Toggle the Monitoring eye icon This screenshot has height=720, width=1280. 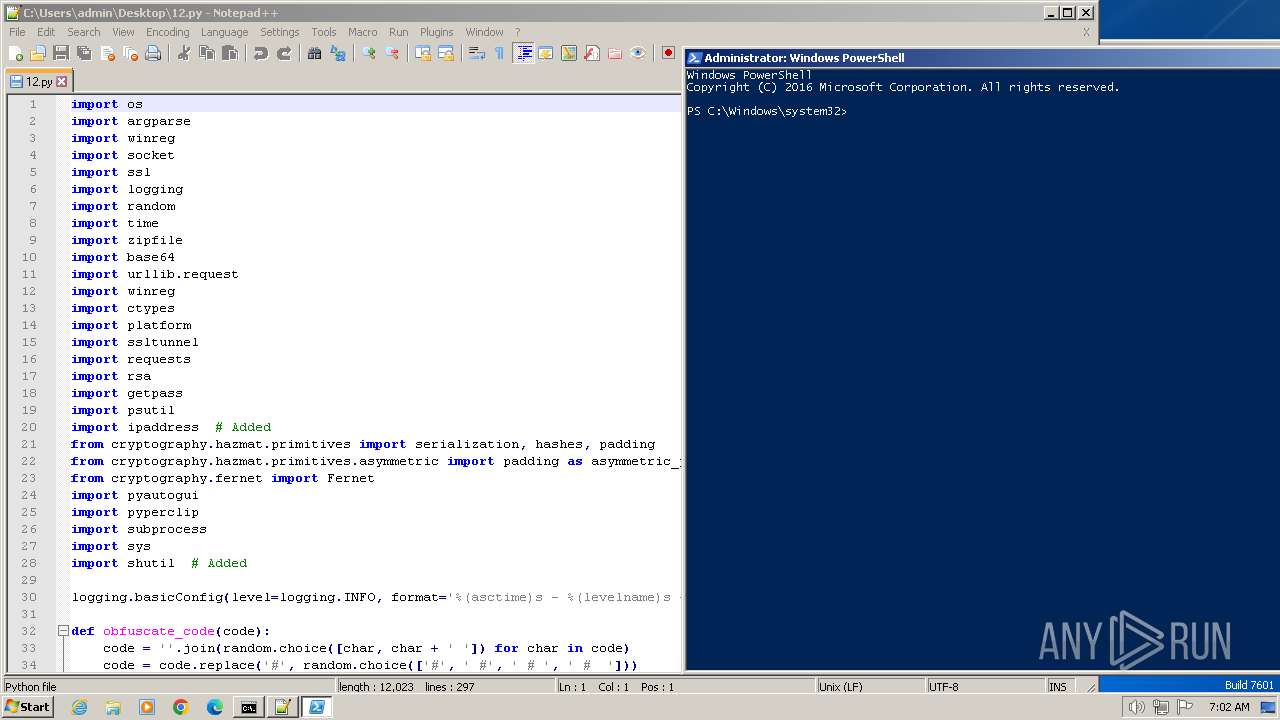coord(638,53)
